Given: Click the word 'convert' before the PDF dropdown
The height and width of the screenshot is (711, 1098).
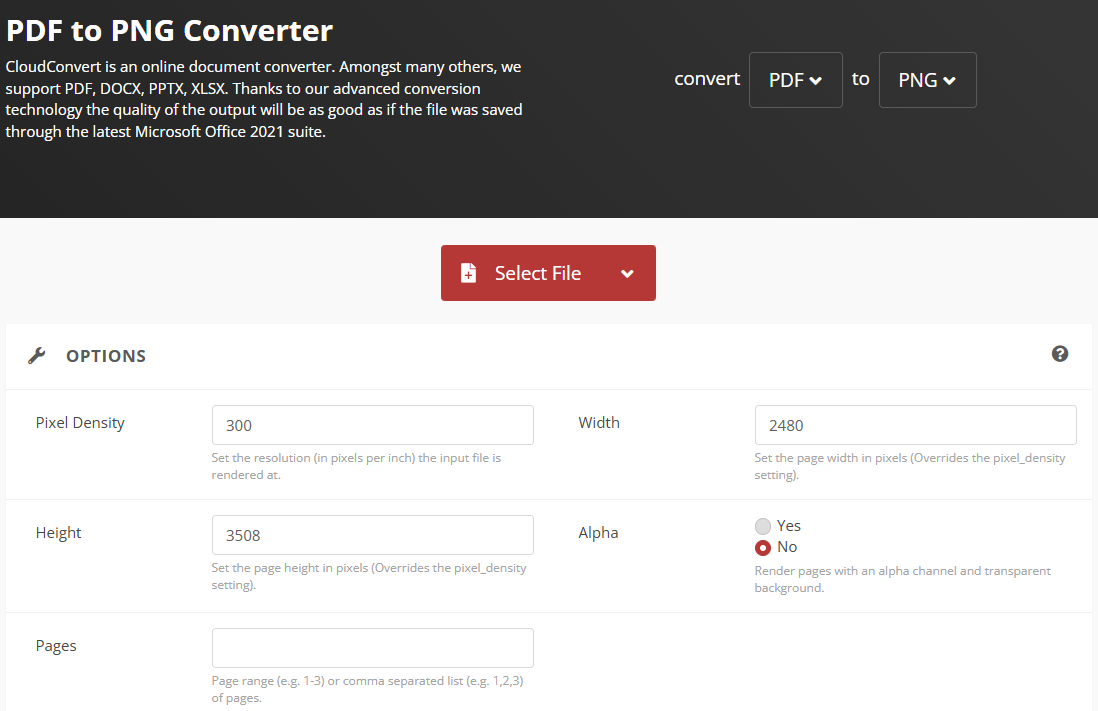Looking at the screenshot, I should coord(707,79).
